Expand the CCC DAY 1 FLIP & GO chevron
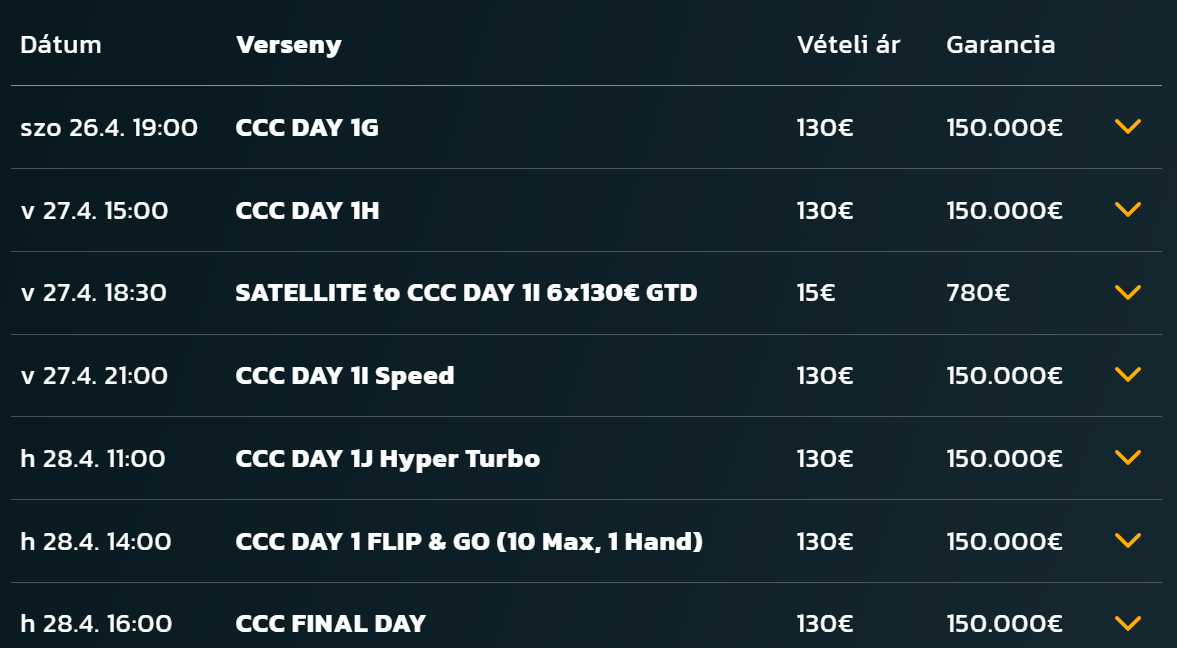Viewport: 1177px width, 648px height. [x=1127, y=541]
